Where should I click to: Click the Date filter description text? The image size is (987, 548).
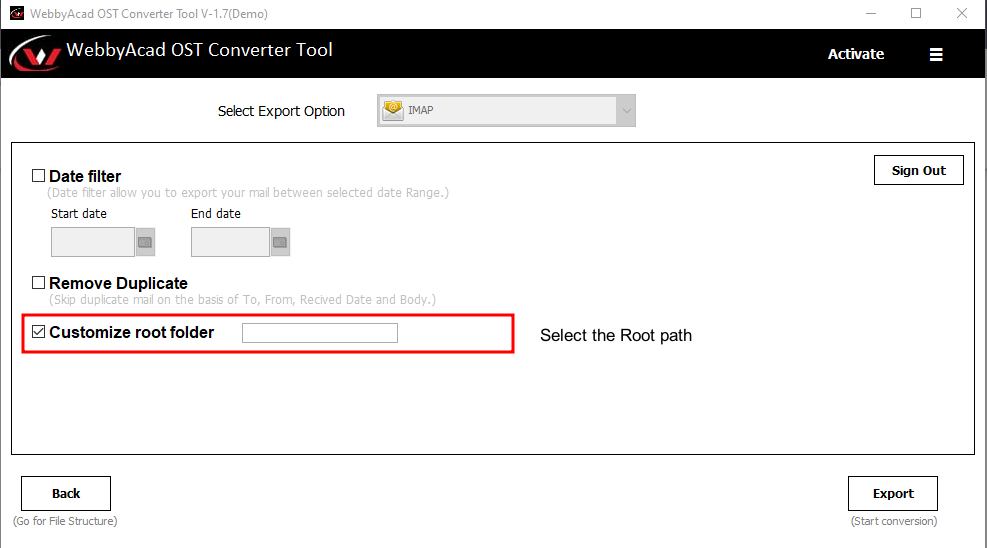pos(248,193)
